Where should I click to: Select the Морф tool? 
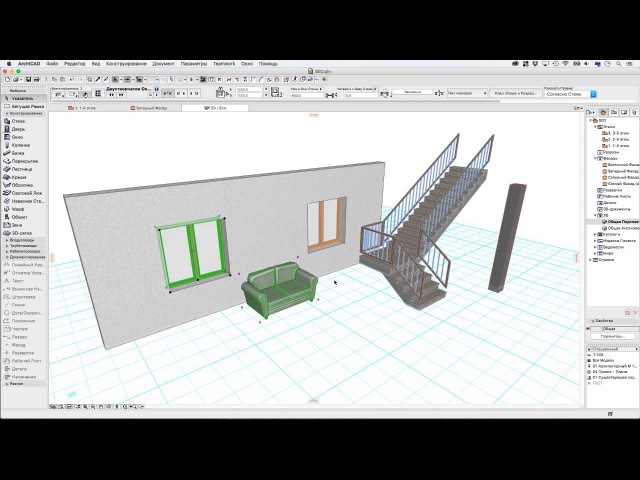coord(24,209)
